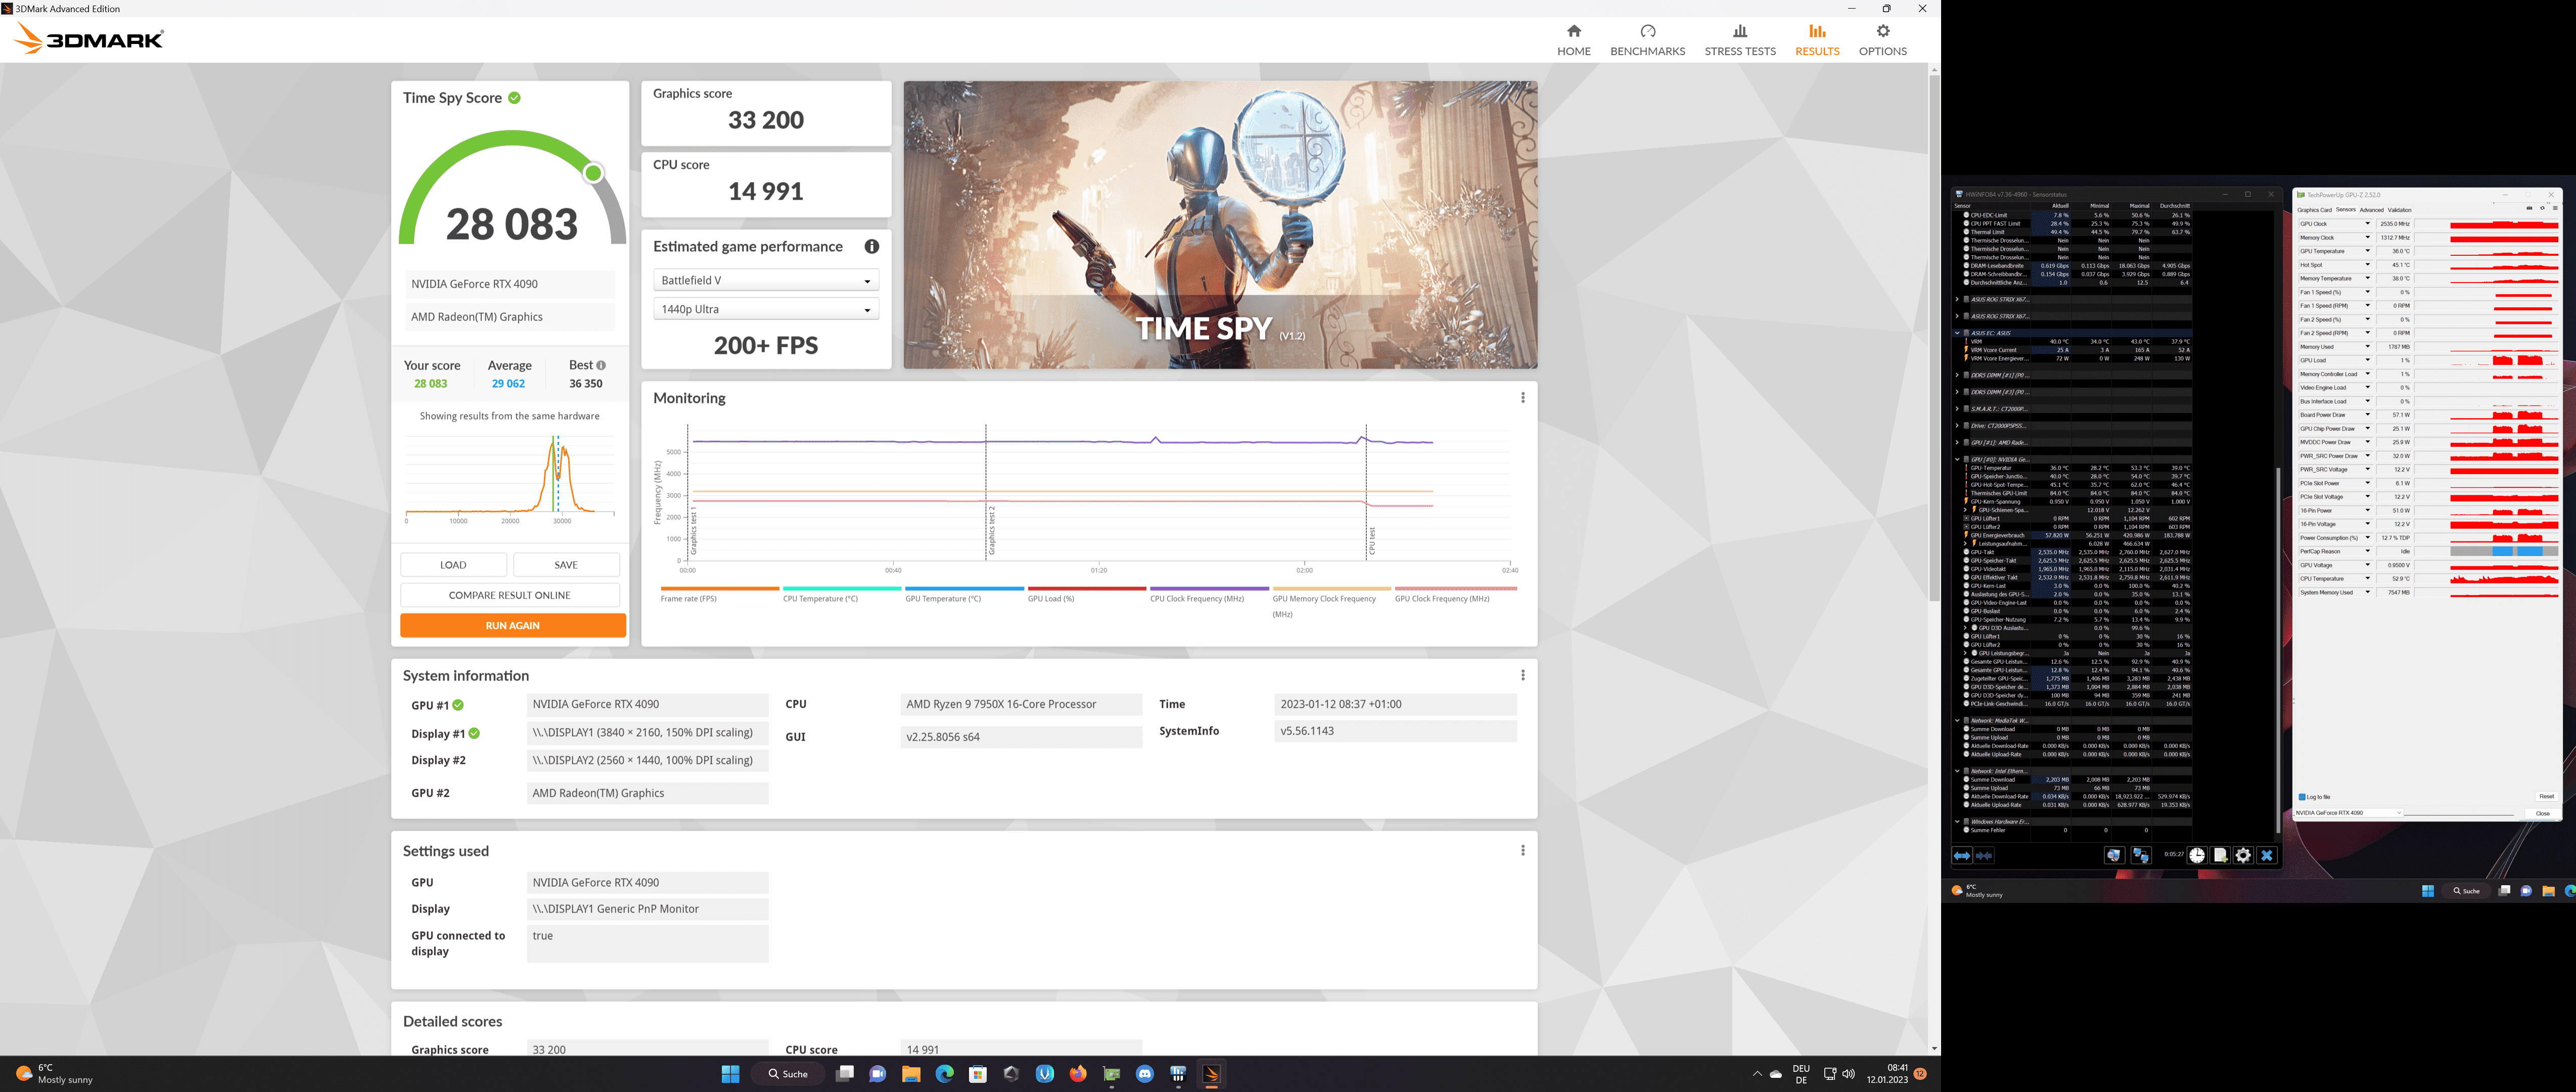Click COMPARE RESULT ONLINE button
Image resolution: width=2576 pixels, height=1092 pixels.
(509, 595)
